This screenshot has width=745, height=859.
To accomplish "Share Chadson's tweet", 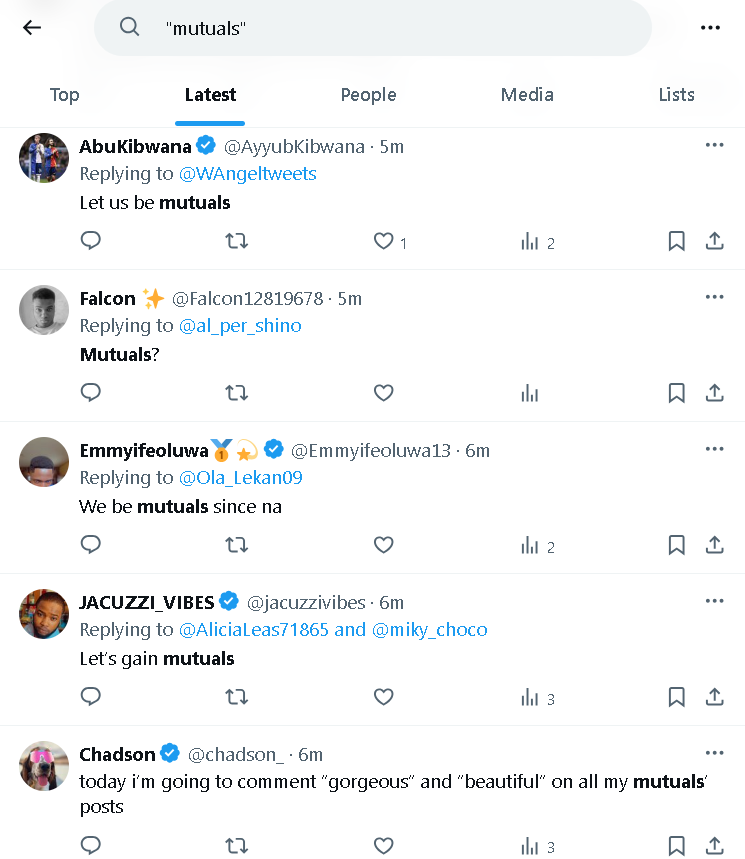I will click(715, 845).
